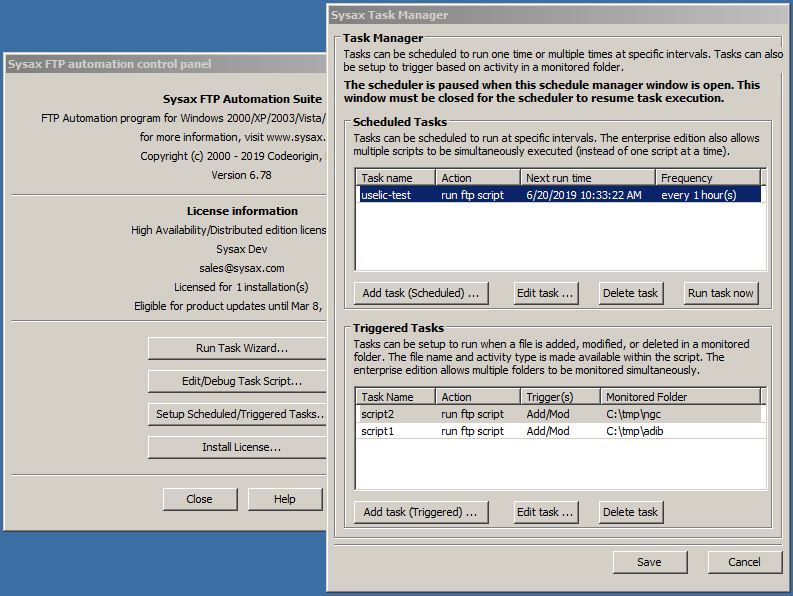Select the script2 triggered task row
This screenshot has height=596, width=793.
[x=559, y=414]
